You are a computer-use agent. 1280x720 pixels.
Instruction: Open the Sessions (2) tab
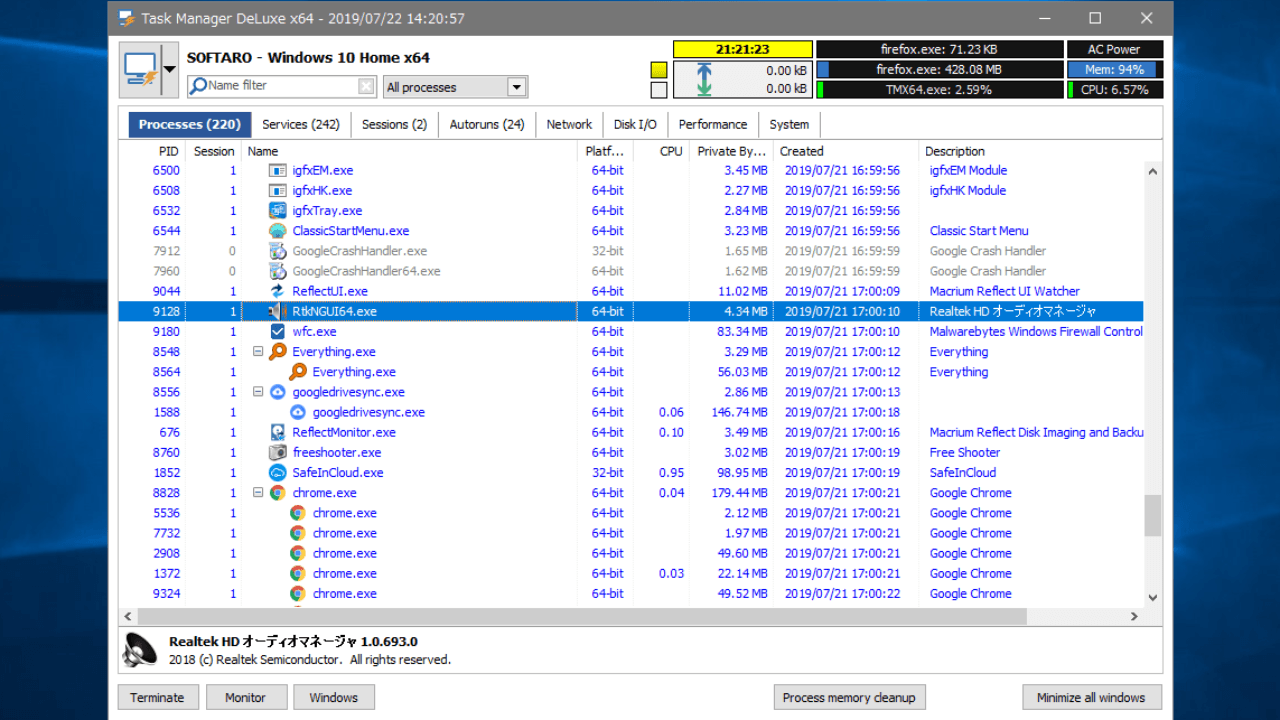(394, 124)
